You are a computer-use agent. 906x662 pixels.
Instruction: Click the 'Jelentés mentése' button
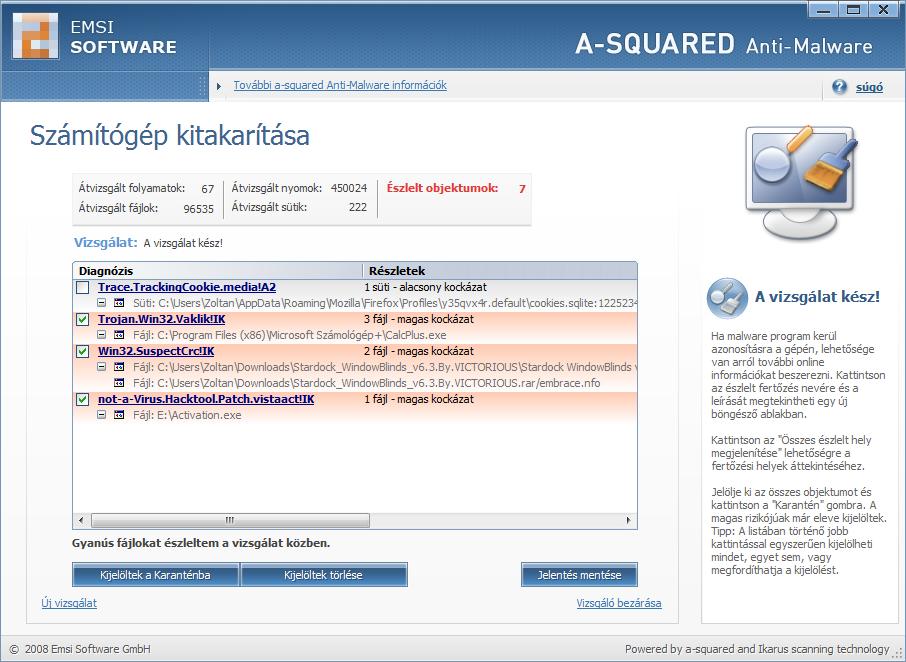(x=579, y=575)
